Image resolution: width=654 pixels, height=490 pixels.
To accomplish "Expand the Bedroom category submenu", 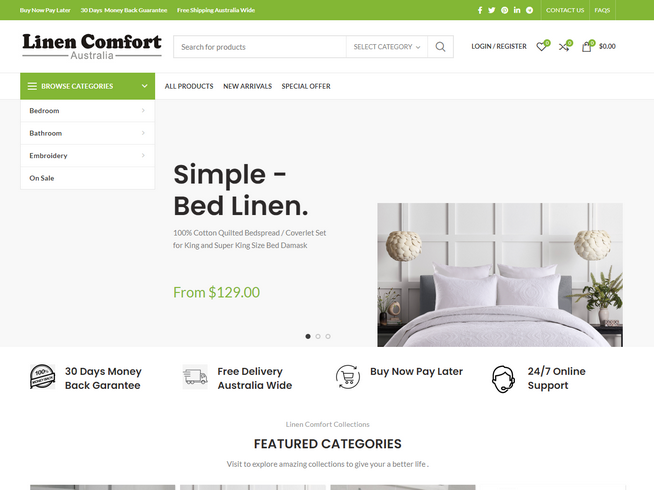I will [x=143, y=111].
